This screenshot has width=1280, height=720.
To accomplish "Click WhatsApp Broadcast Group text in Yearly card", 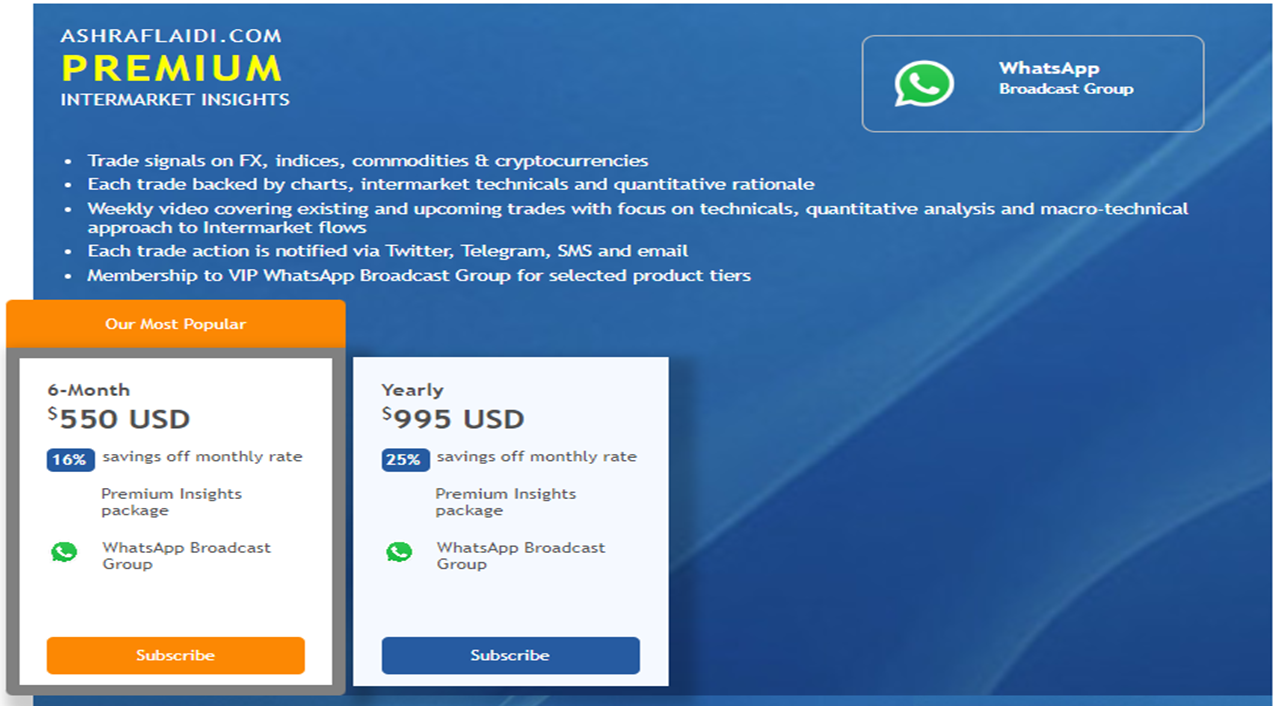I will tap(520, 556).
